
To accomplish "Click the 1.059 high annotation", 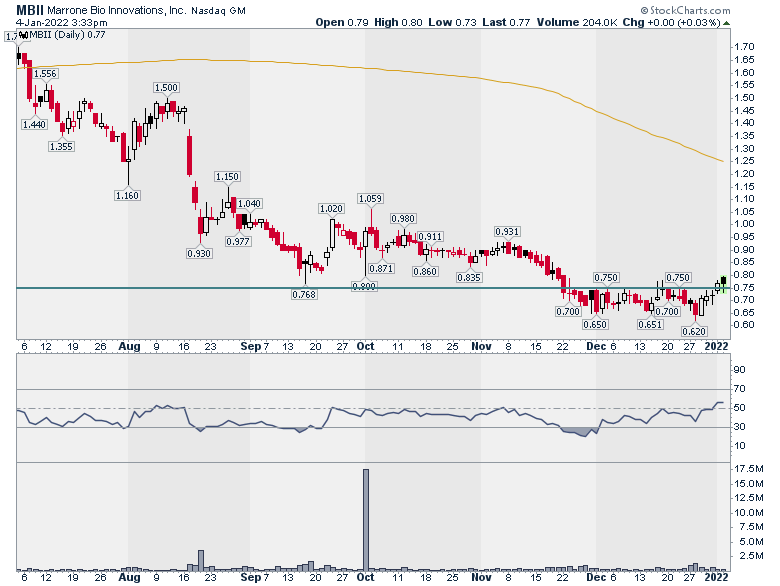I will [x=371, y=198].
